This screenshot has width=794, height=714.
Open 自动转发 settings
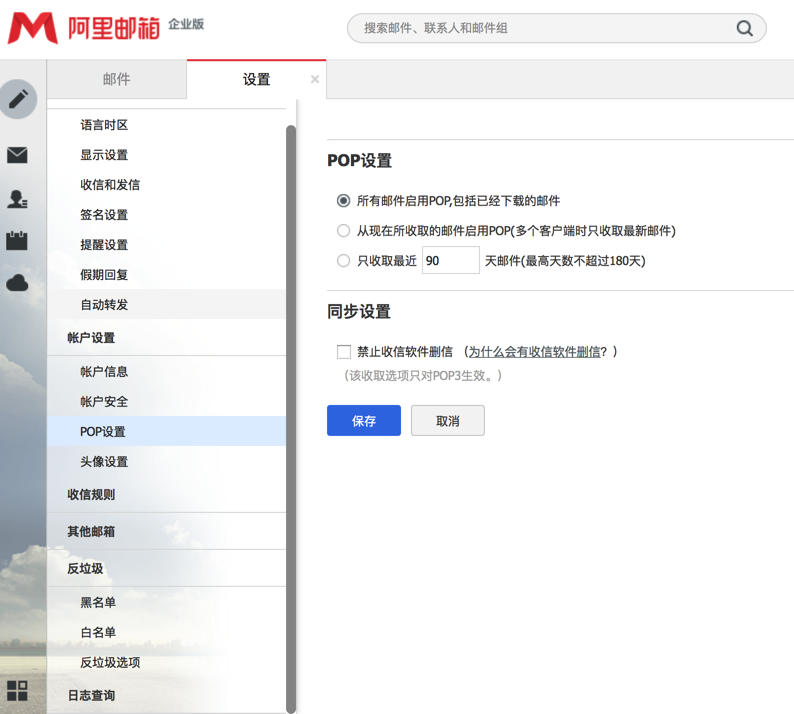[167, 304]
